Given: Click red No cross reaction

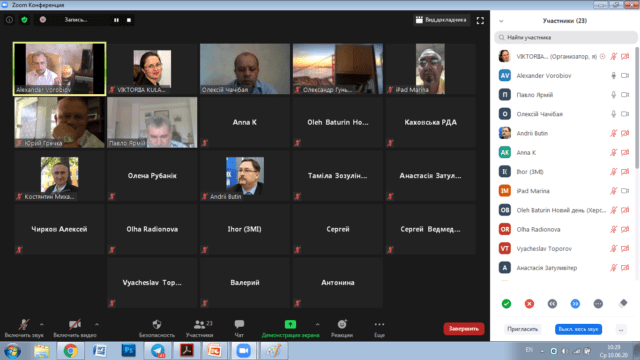Looking at the screenshot, I should [x=529, y=304].
